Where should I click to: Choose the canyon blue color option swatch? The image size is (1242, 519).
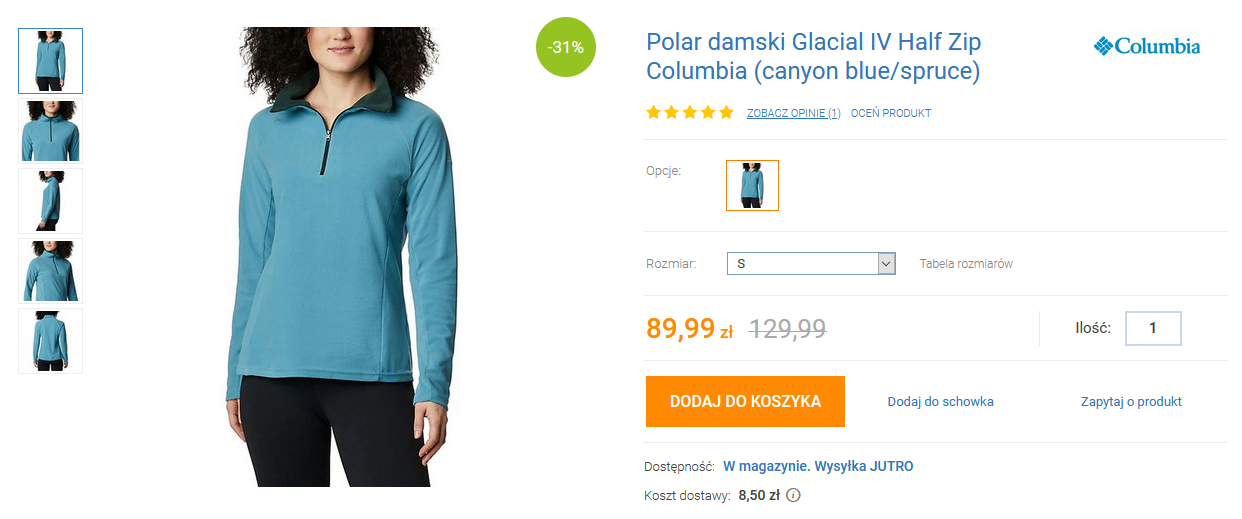(x=752, y=185)
